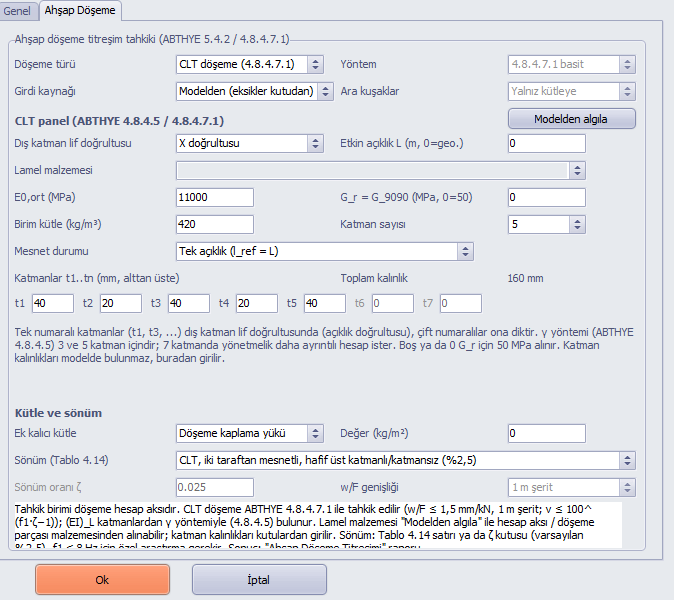Click the 160 mm total thickness value
The image size is (674, 600).
(525, 279)
